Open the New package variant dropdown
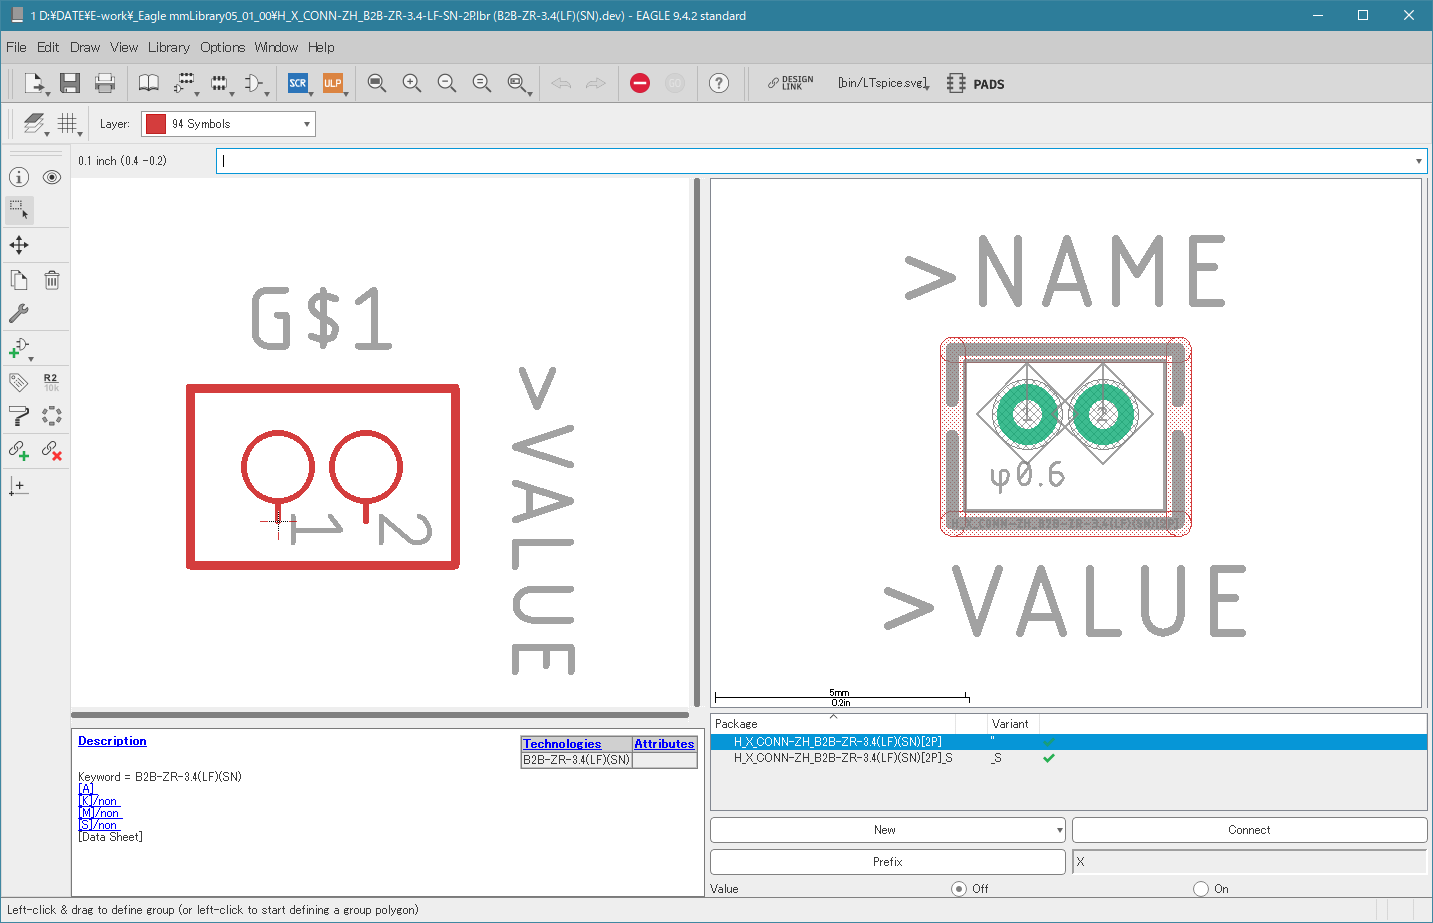This screenshot has height=923, width=1433. coord(888,830)
